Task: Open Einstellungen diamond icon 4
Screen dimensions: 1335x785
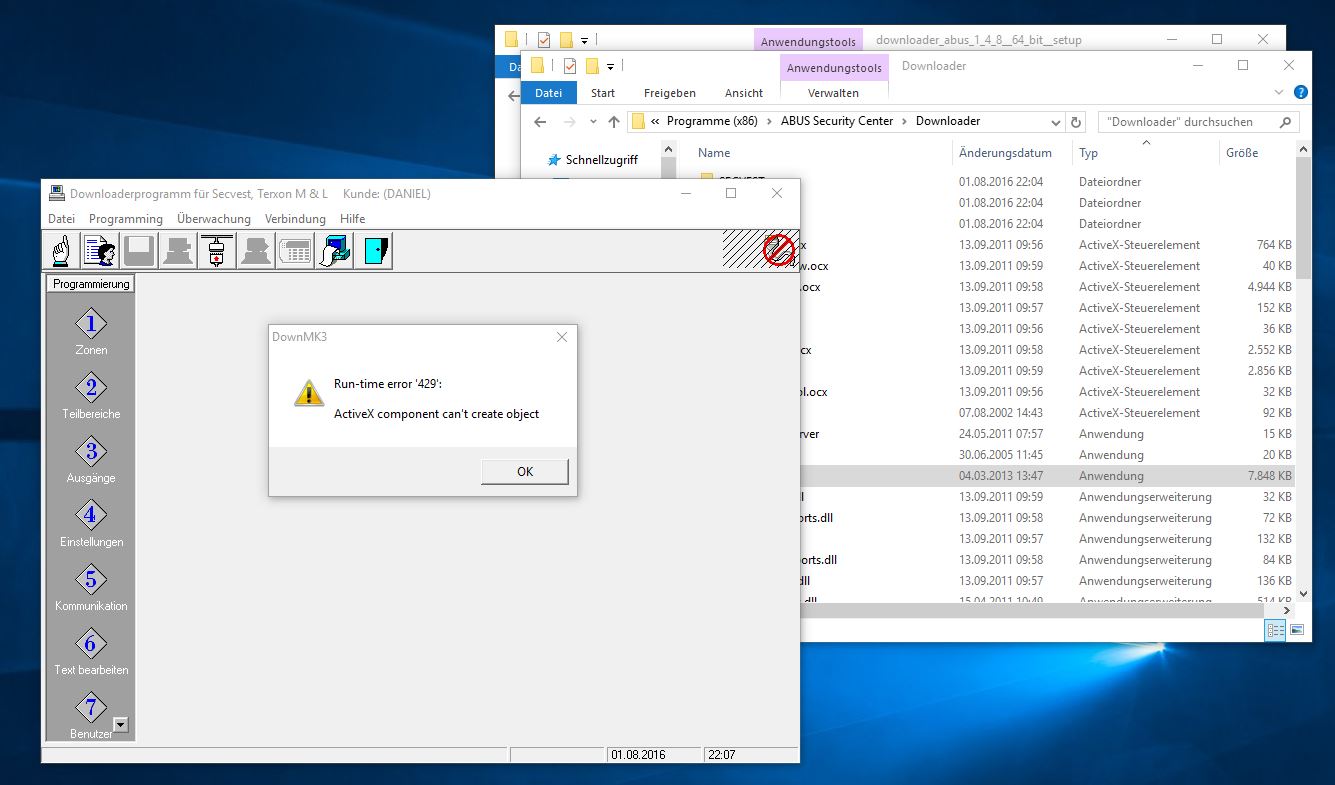Action: pyautogui.click(x=91, y=516)
